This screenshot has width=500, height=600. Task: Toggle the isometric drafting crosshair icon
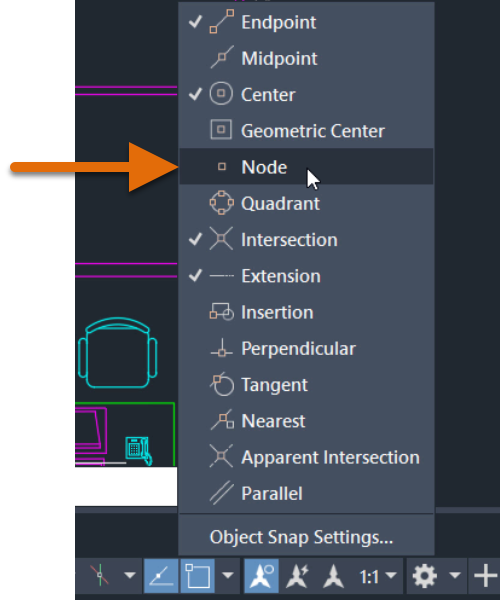click(99, 576)
